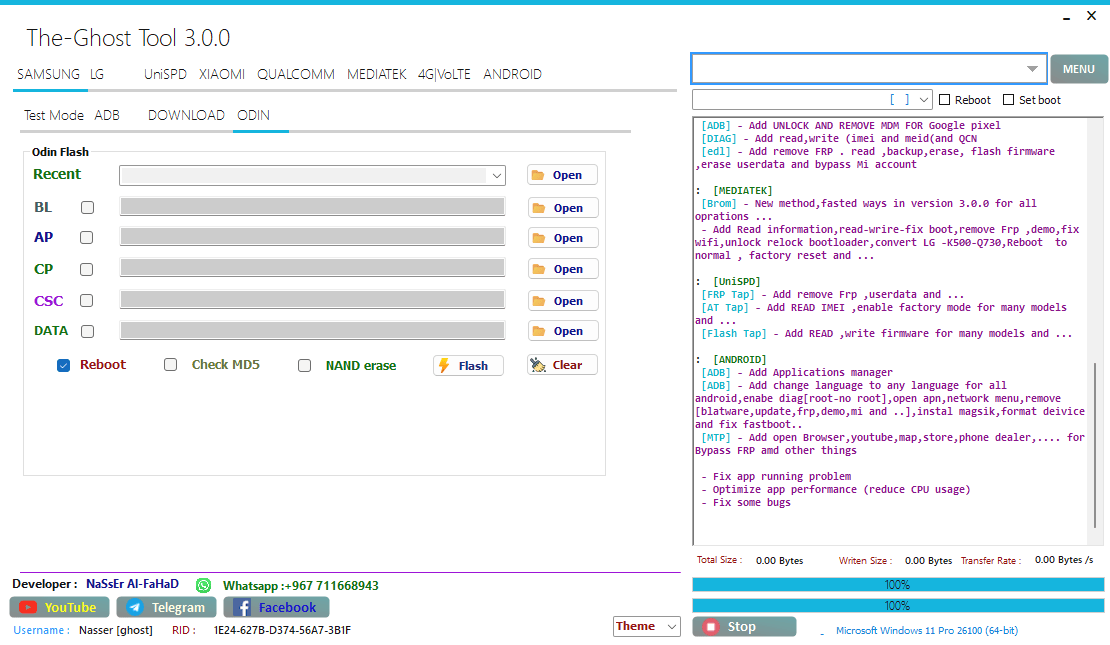The height and width of the screenshot is (645, 1110).
Task: Click the YouTube logo icon
Action: pos(28,607)
